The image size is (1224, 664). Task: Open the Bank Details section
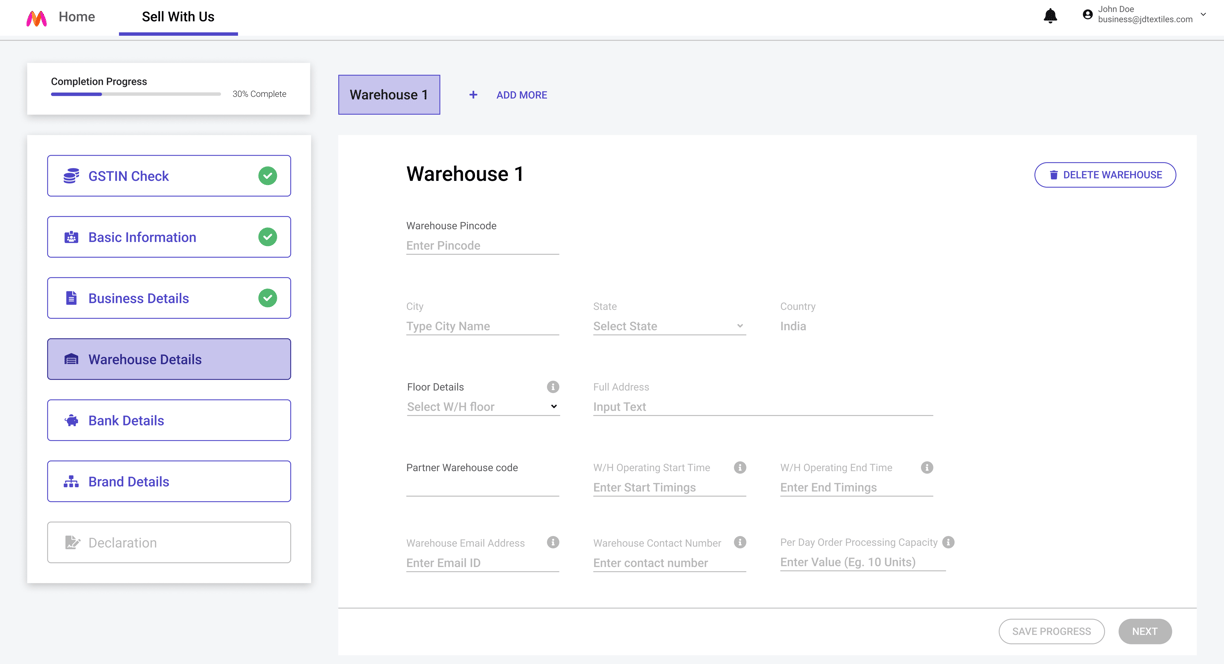pos(169,420)
